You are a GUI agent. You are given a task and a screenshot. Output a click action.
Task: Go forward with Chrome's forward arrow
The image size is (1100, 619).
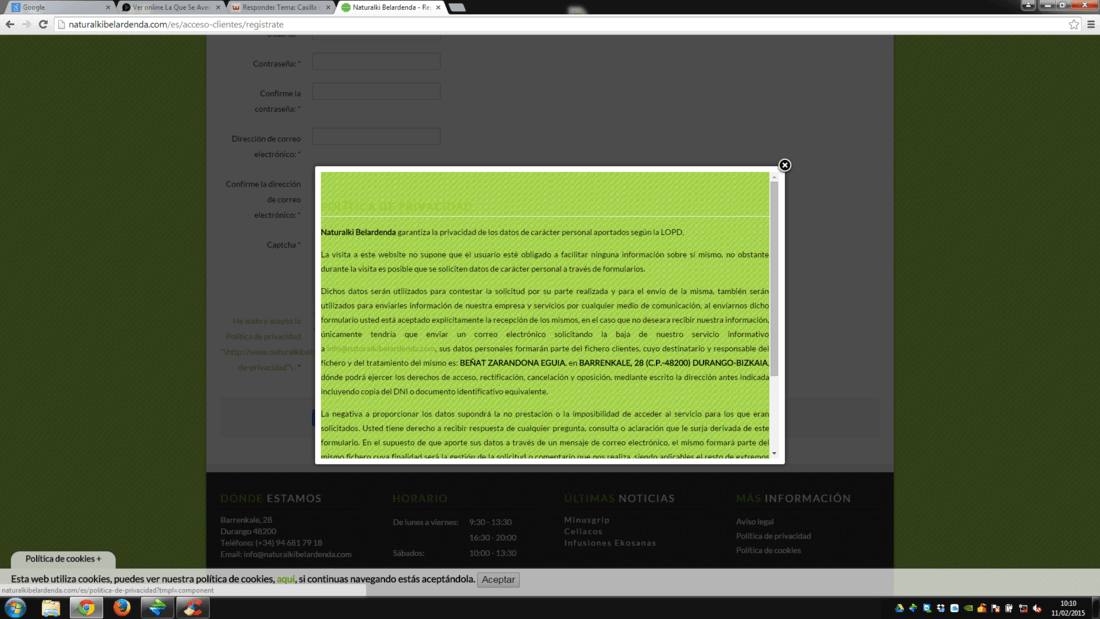[26, 24]
